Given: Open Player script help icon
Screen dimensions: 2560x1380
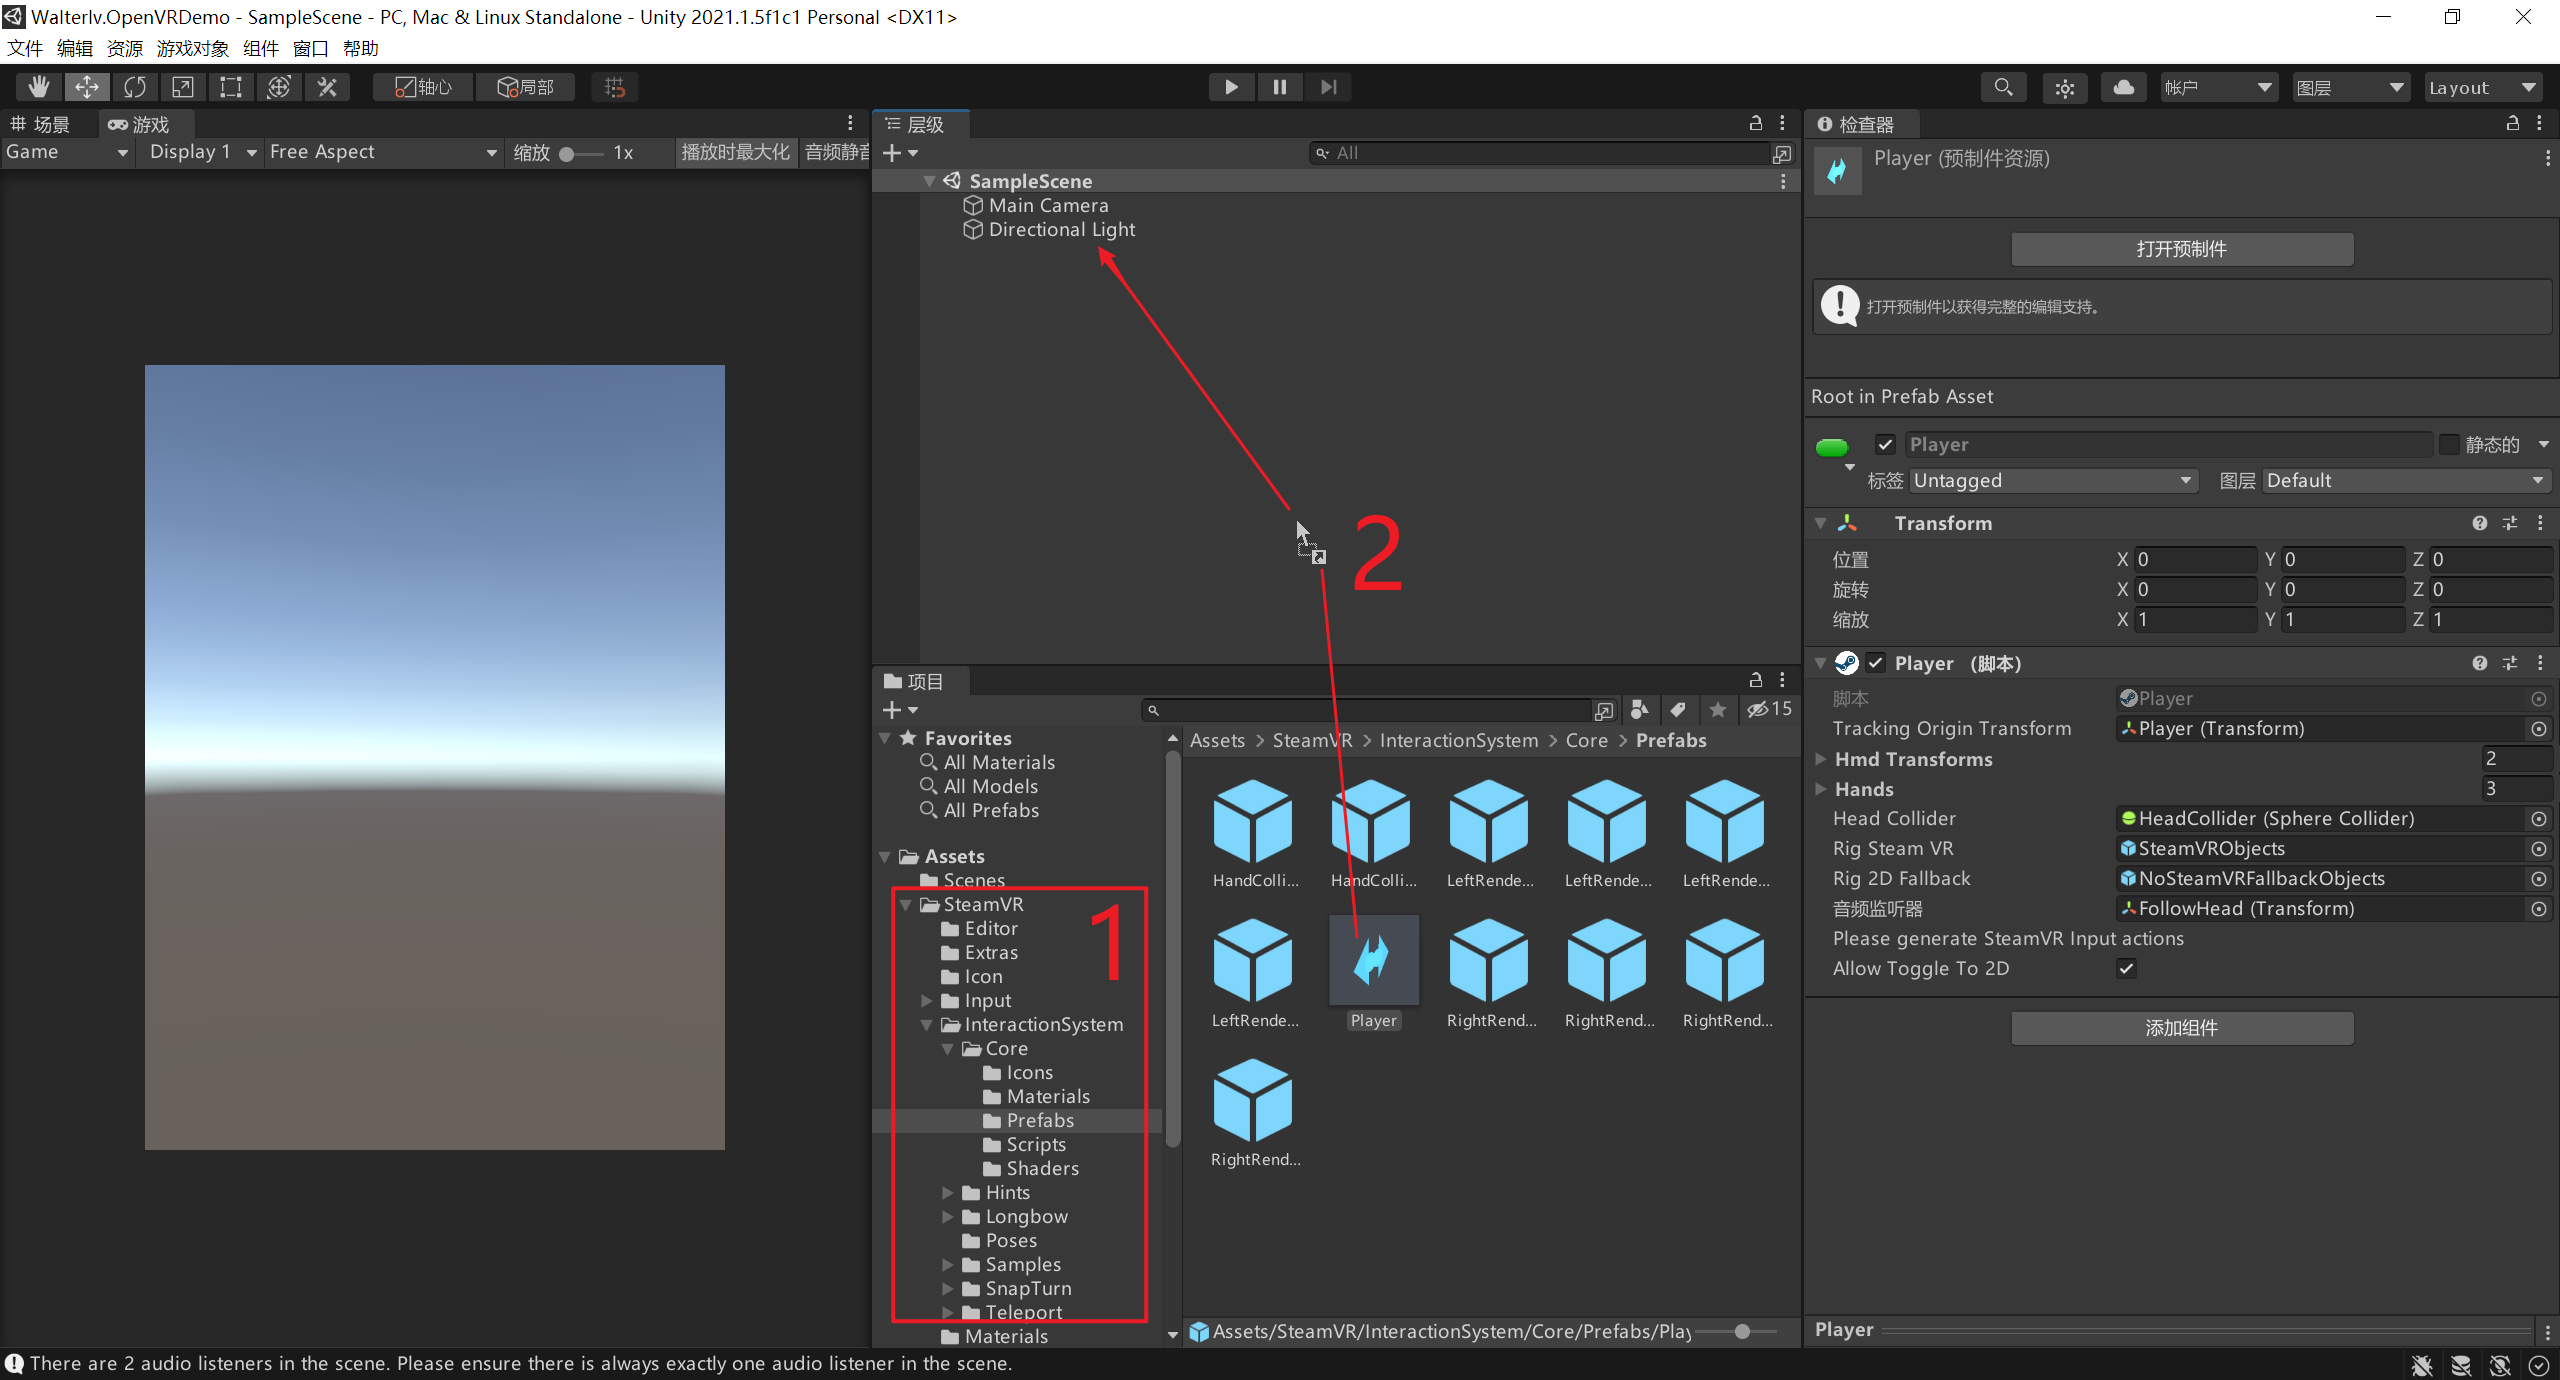Looking at the screenshot, I should [2480, 663].
